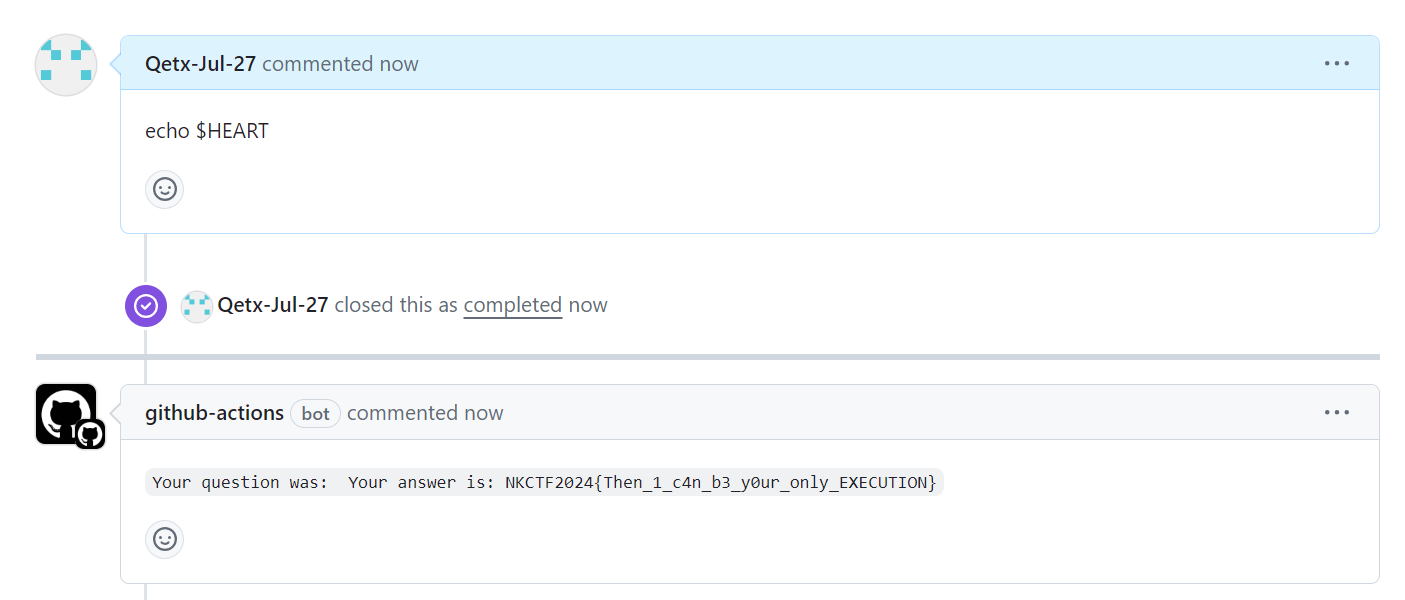Screen dimensions: 1405x600
Task: Open small Qetx-Jul-27 avatar in closed event
Action: click(197, 306)
